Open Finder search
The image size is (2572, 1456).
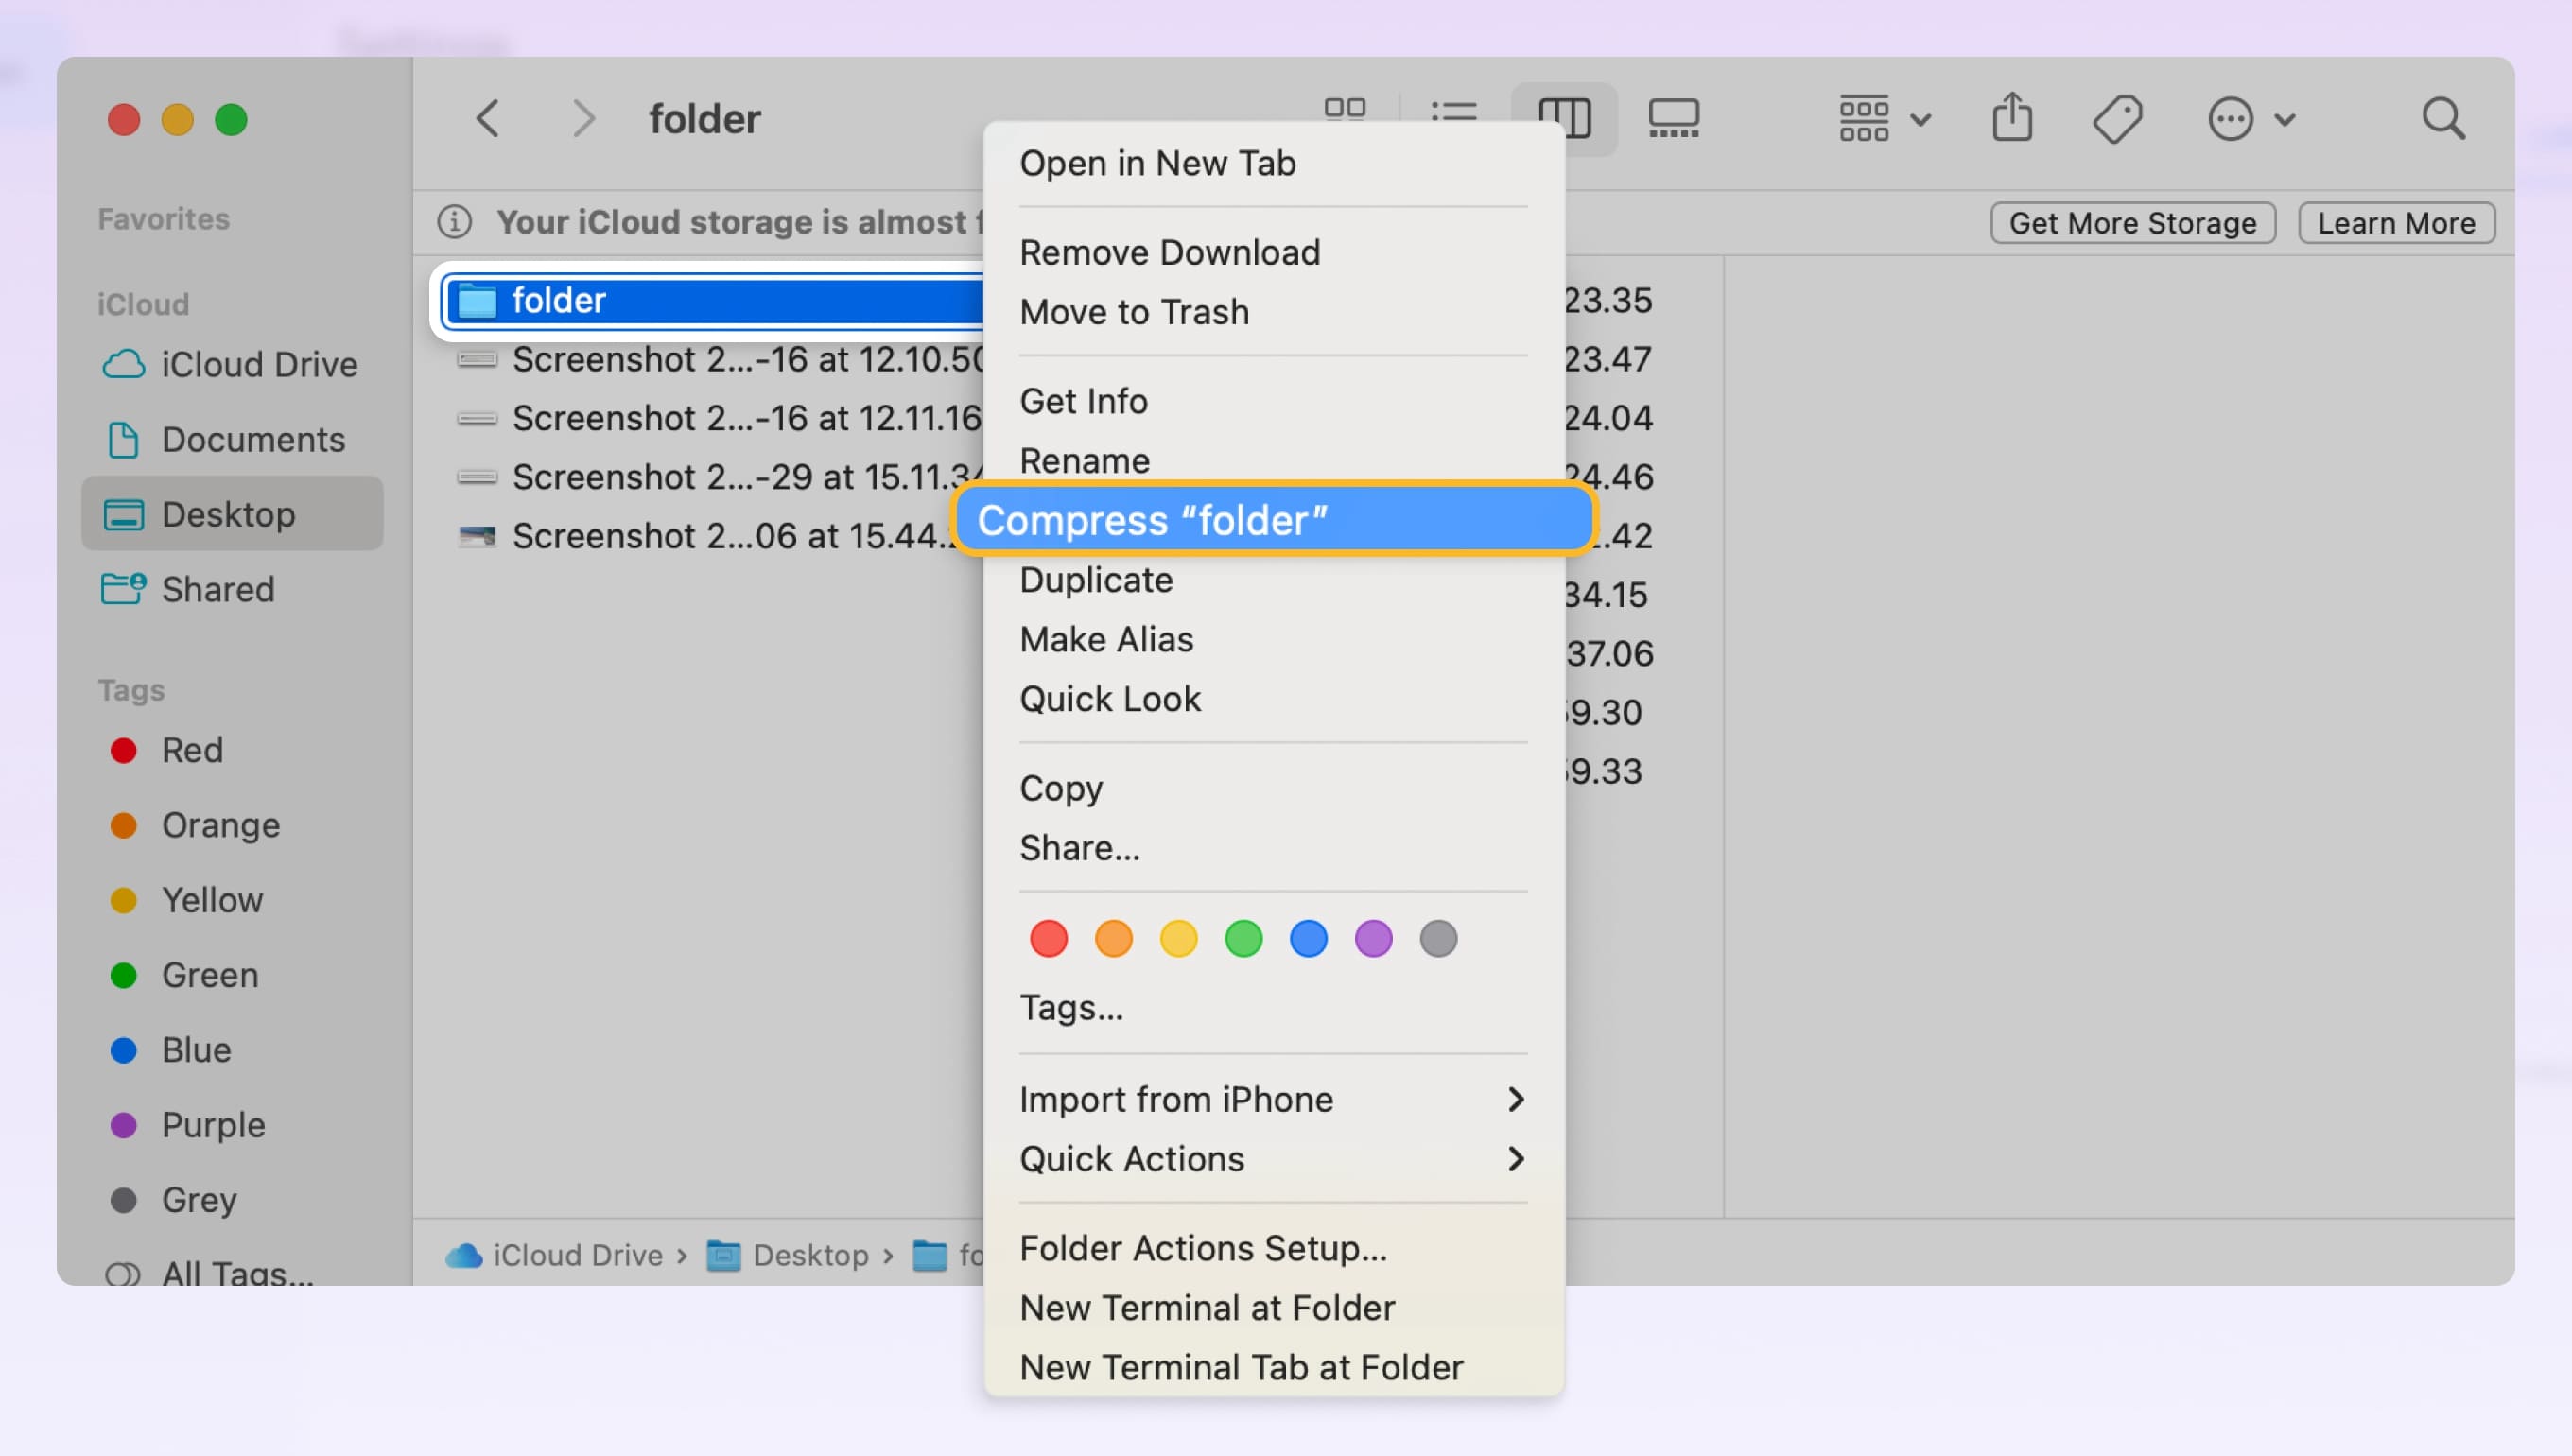click(2442, 118)
